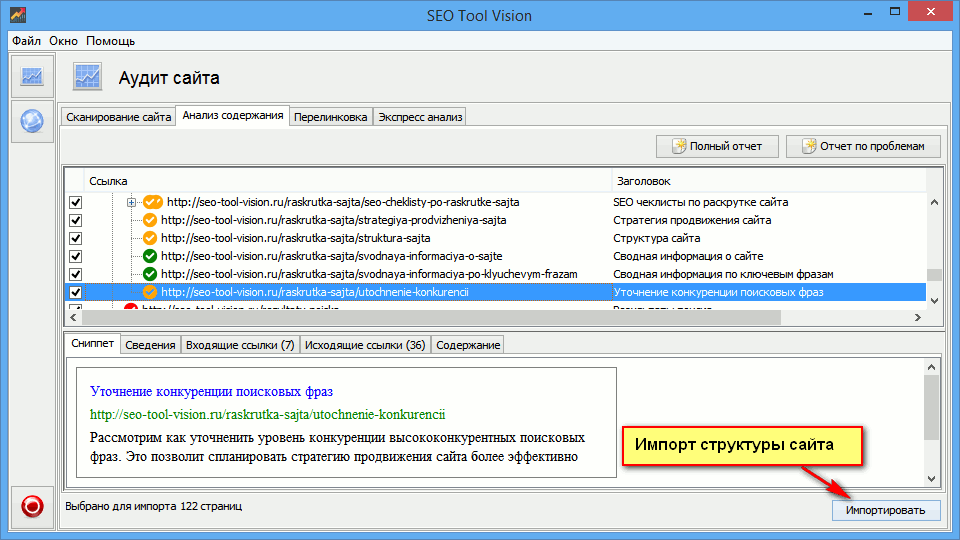The image size is (960, 540).
Task: Open the Файл menu
Action: 27,41
